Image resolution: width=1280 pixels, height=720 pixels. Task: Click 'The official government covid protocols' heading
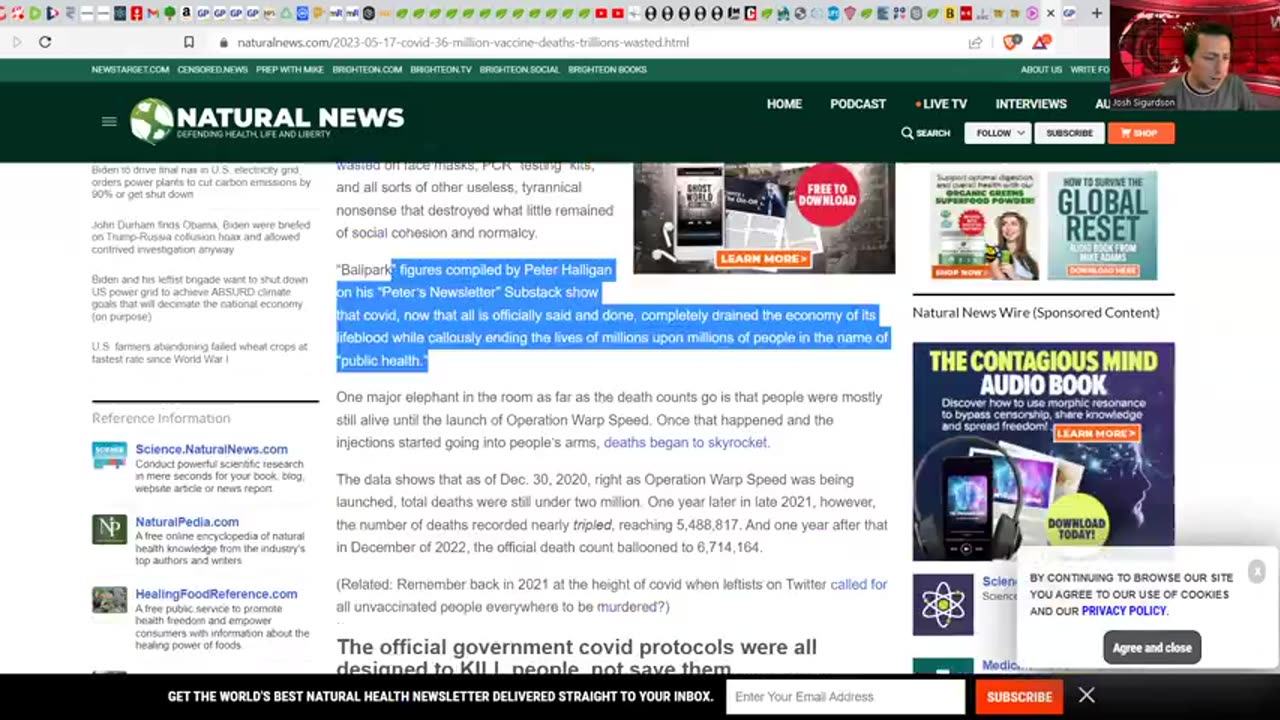576,658
